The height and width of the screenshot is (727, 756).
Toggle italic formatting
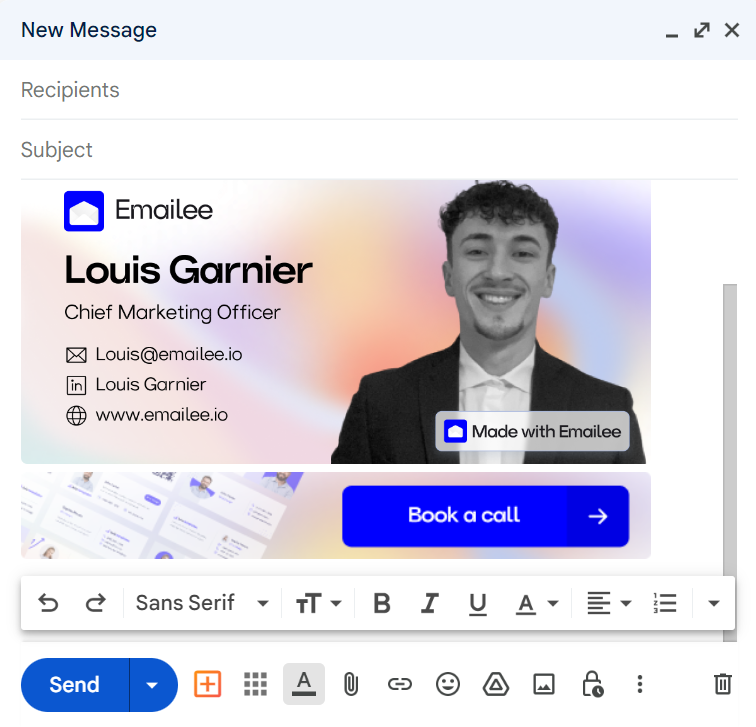(x=430, y=603)
